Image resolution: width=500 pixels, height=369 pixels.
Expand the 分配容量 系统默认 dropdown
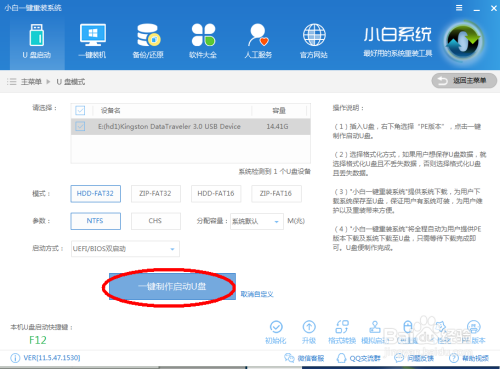click(257, 221)
